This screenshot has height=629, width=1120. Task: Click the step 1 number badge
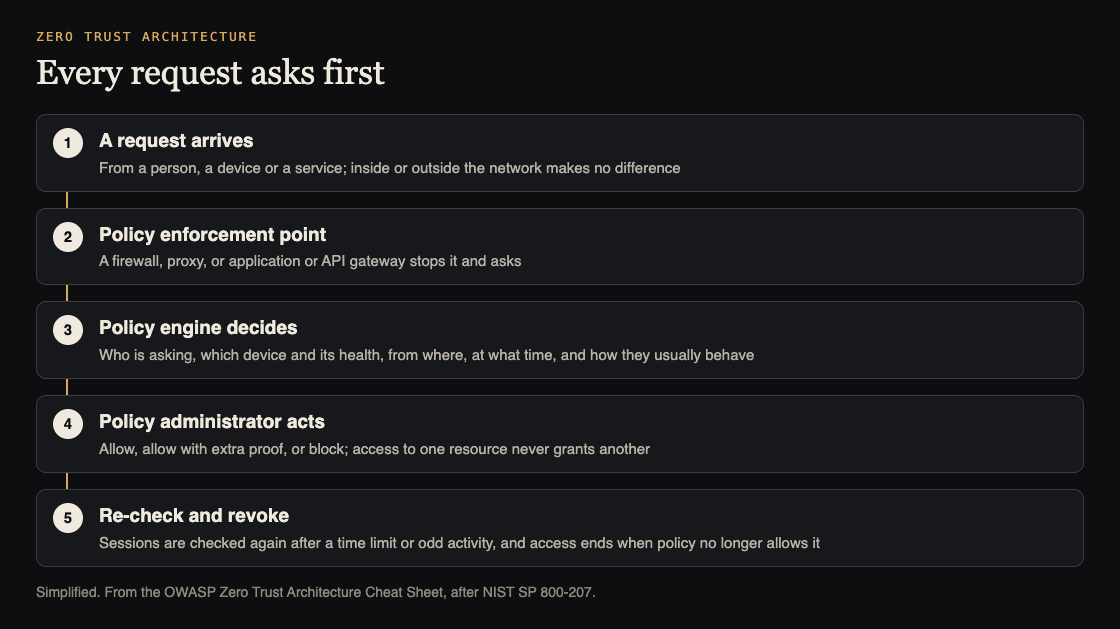point(68,143)
